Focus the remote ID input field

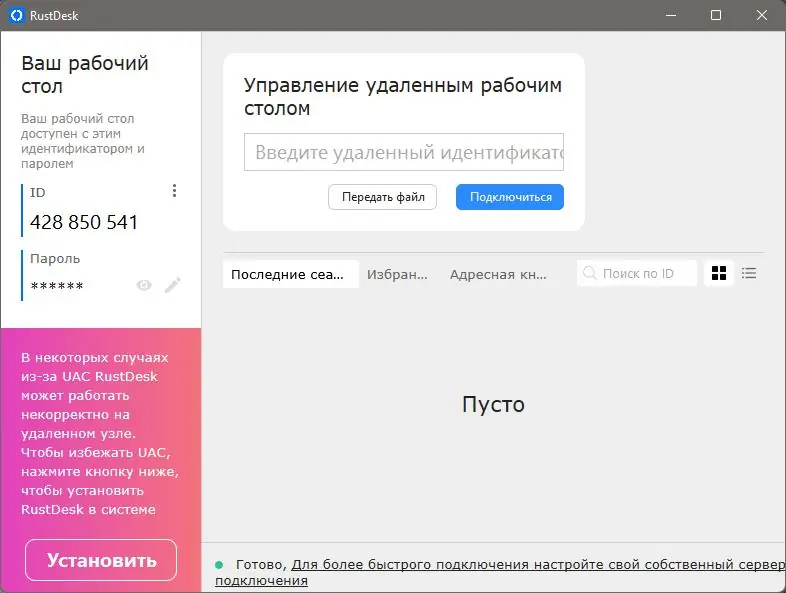pos(404,152)
